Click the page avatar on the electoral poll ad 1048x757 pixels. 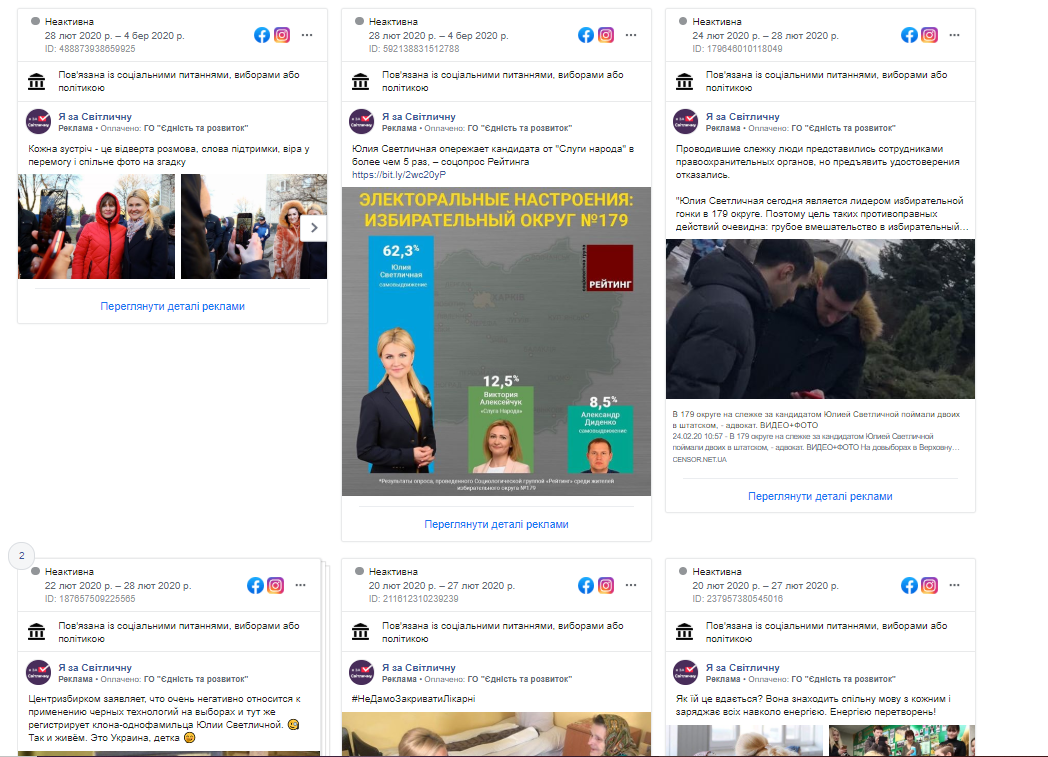click(362, 122)
